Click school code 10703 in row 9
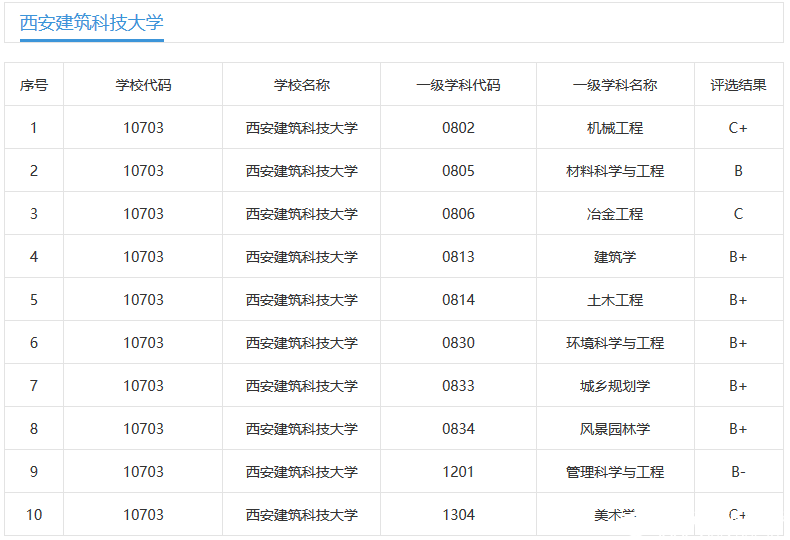790x540 pixels. point(144,472)
